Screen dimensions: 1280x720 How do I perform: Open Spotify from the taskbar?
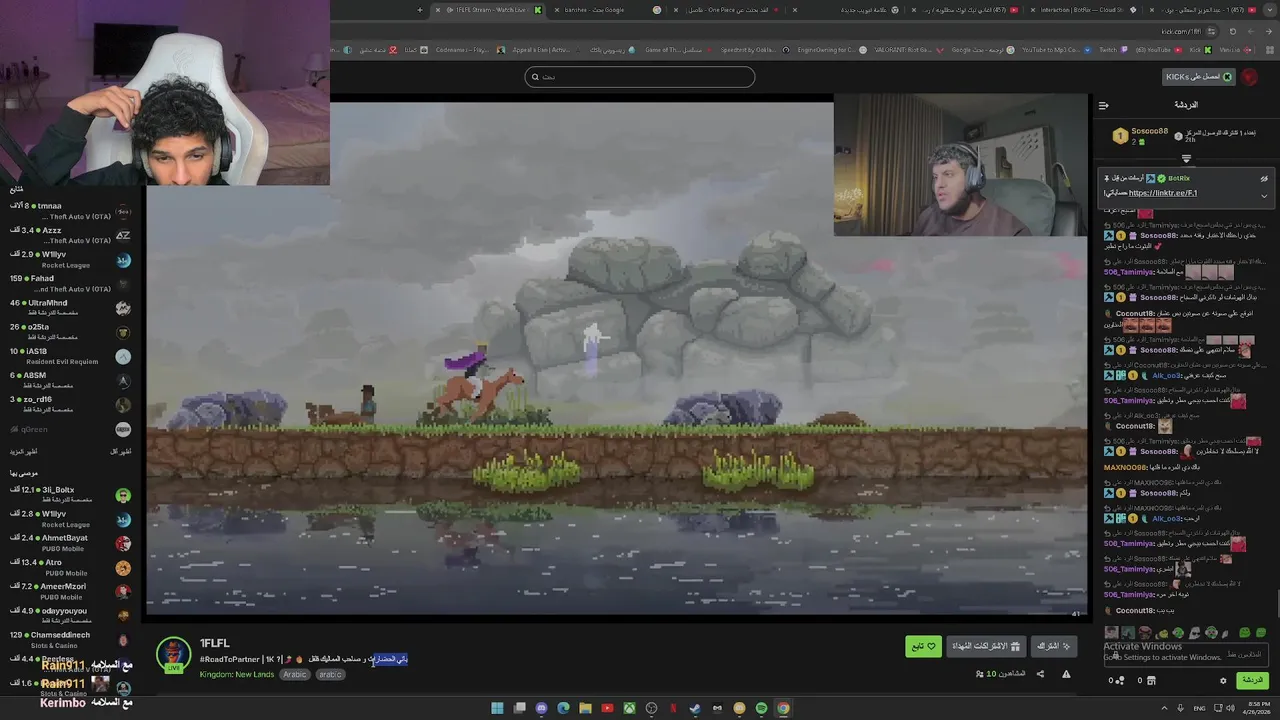point(761,708)
